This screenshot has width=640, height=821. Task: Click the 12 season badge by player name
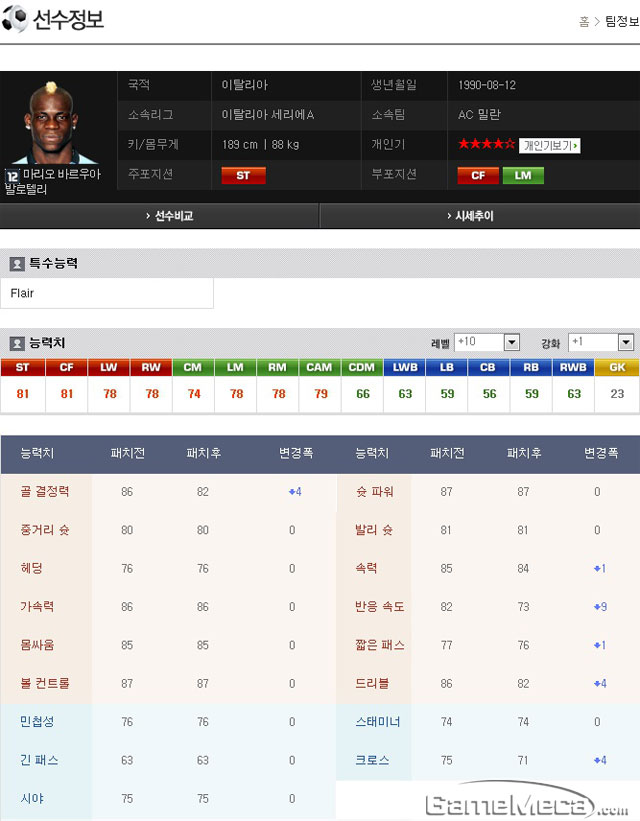pyautogui.click(x=13, y=176)
